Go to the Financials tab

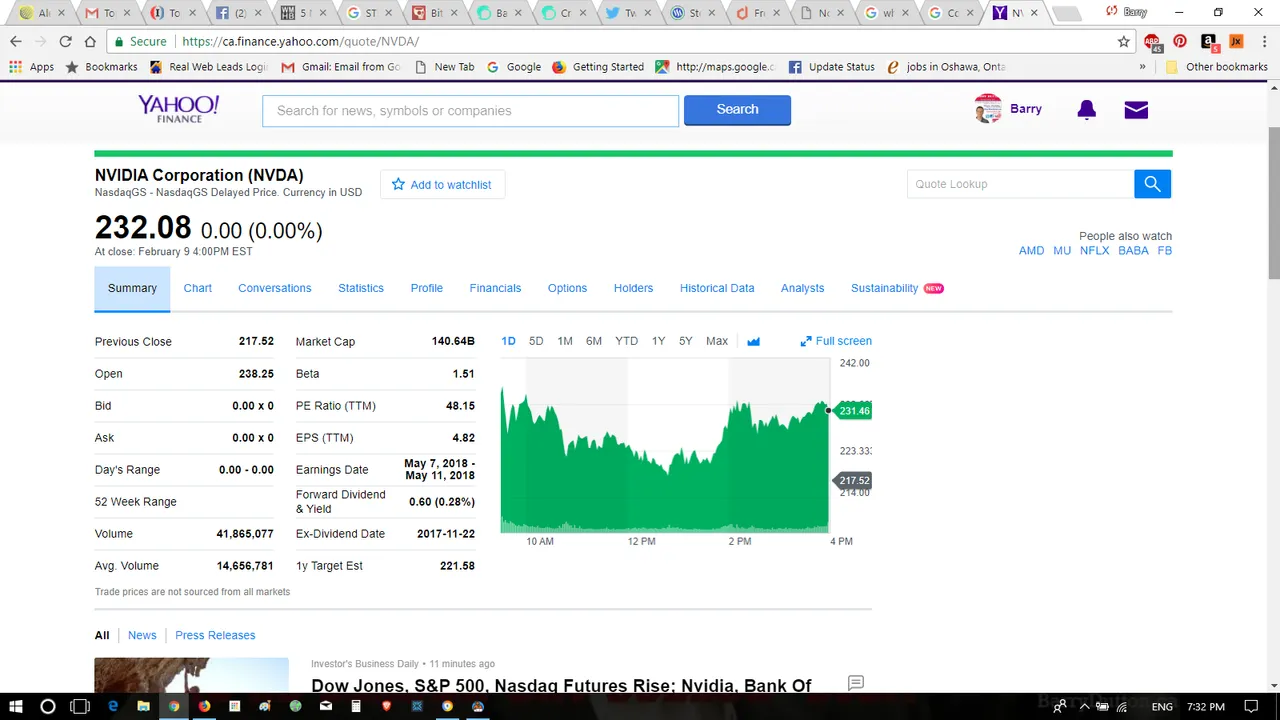click(495, 288)
